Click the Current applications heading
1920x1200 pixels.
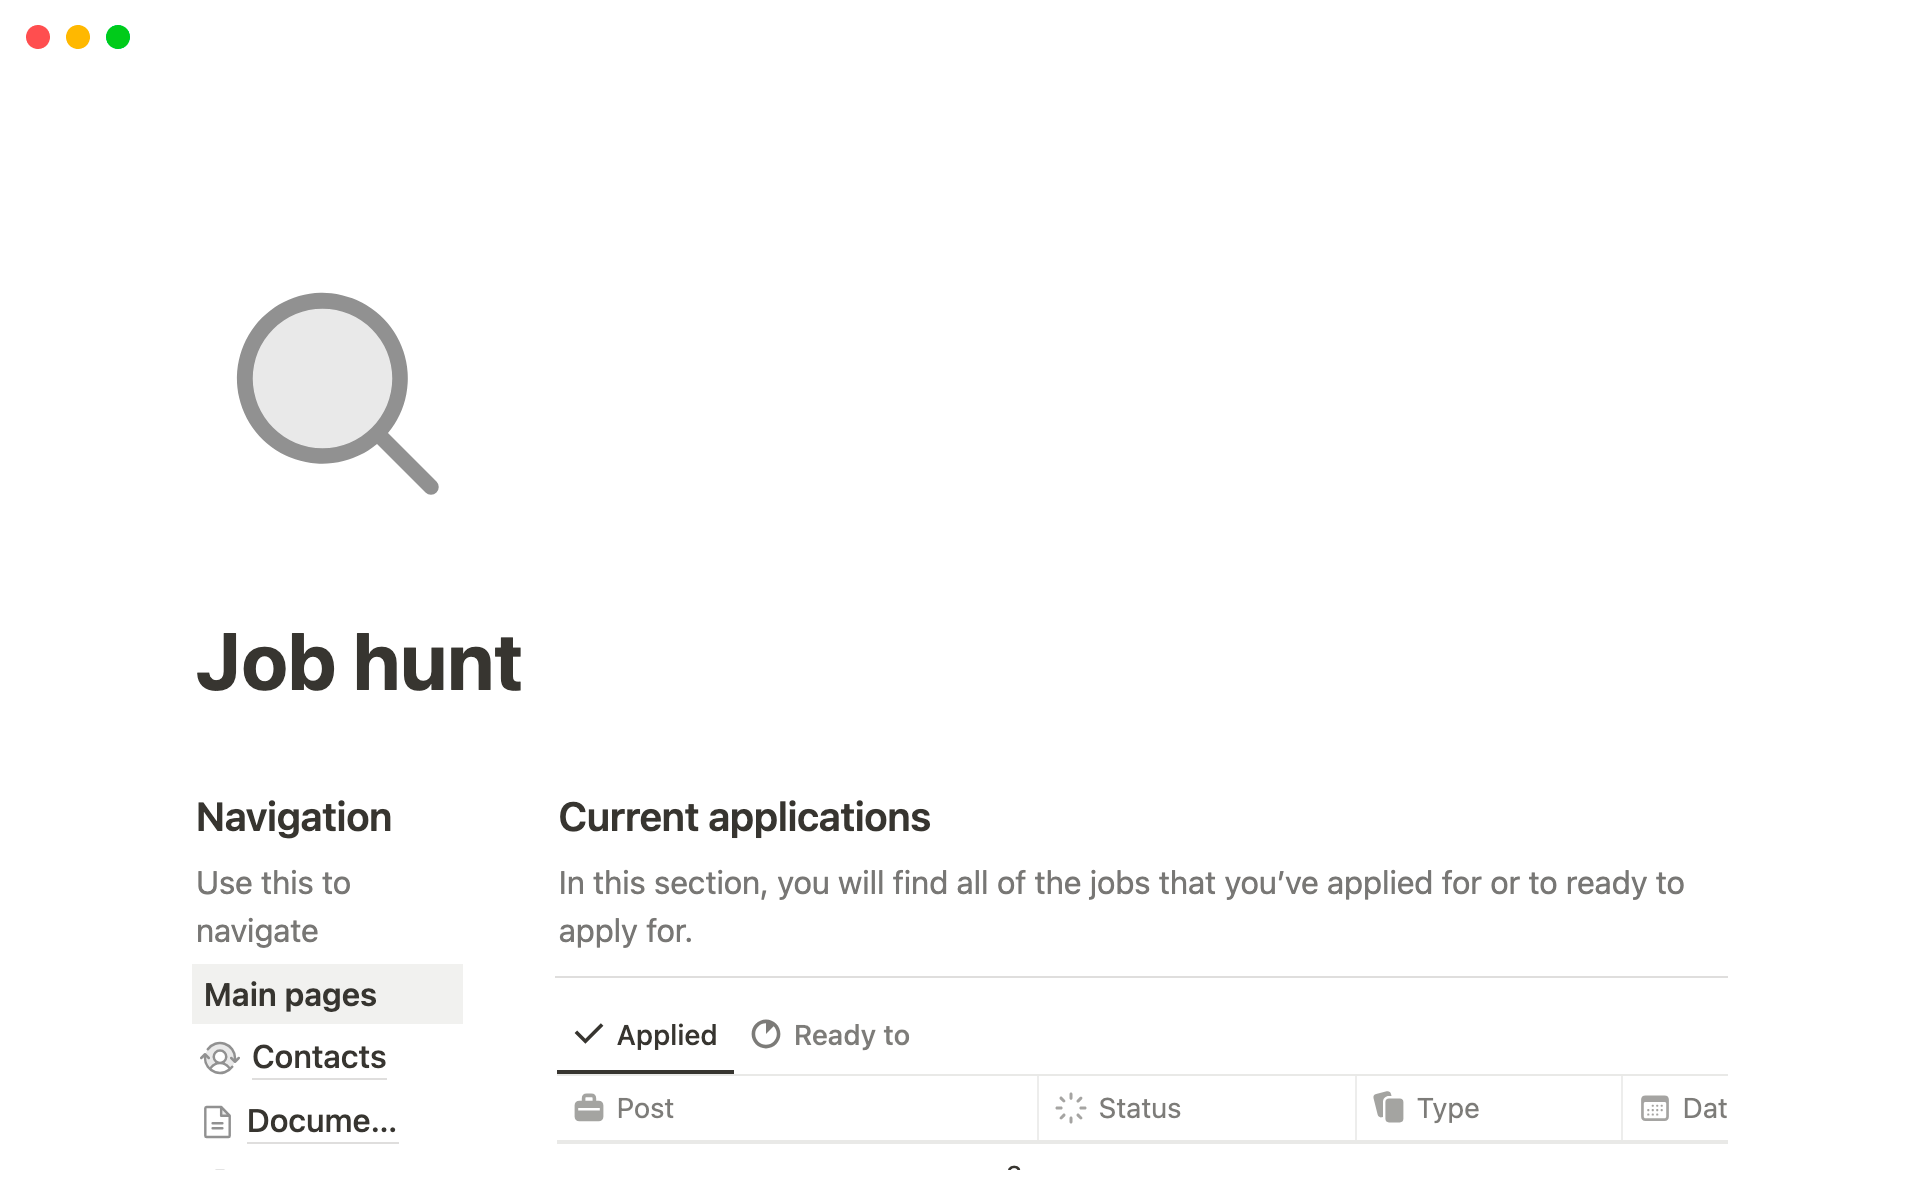(744, 817)
